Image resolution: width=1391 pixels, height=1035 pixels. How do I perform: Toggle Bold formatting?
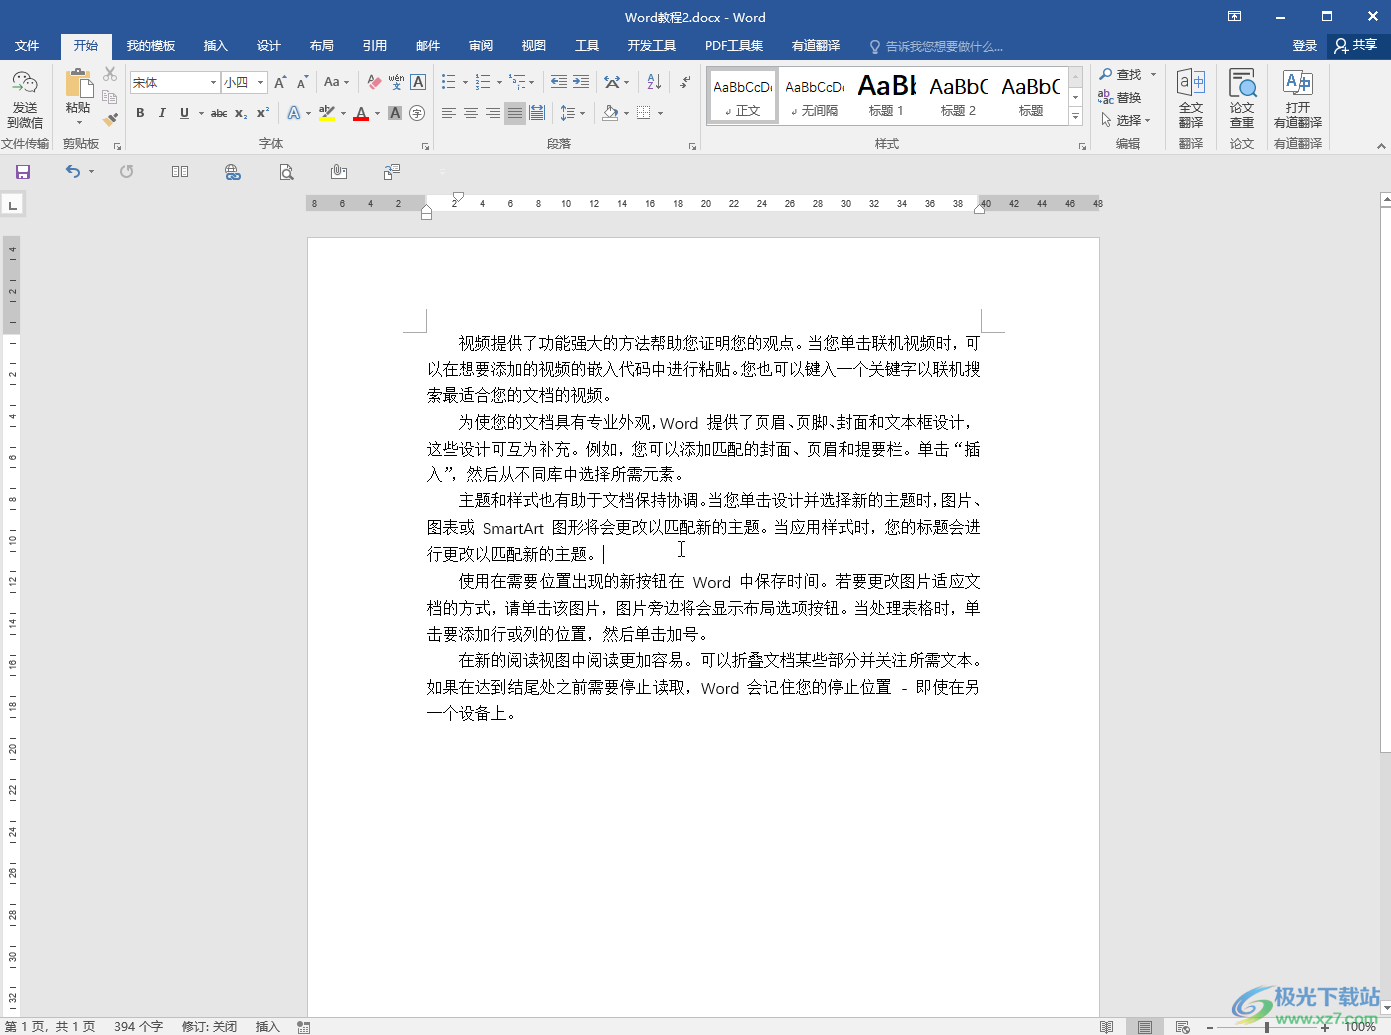click(140, 113)
